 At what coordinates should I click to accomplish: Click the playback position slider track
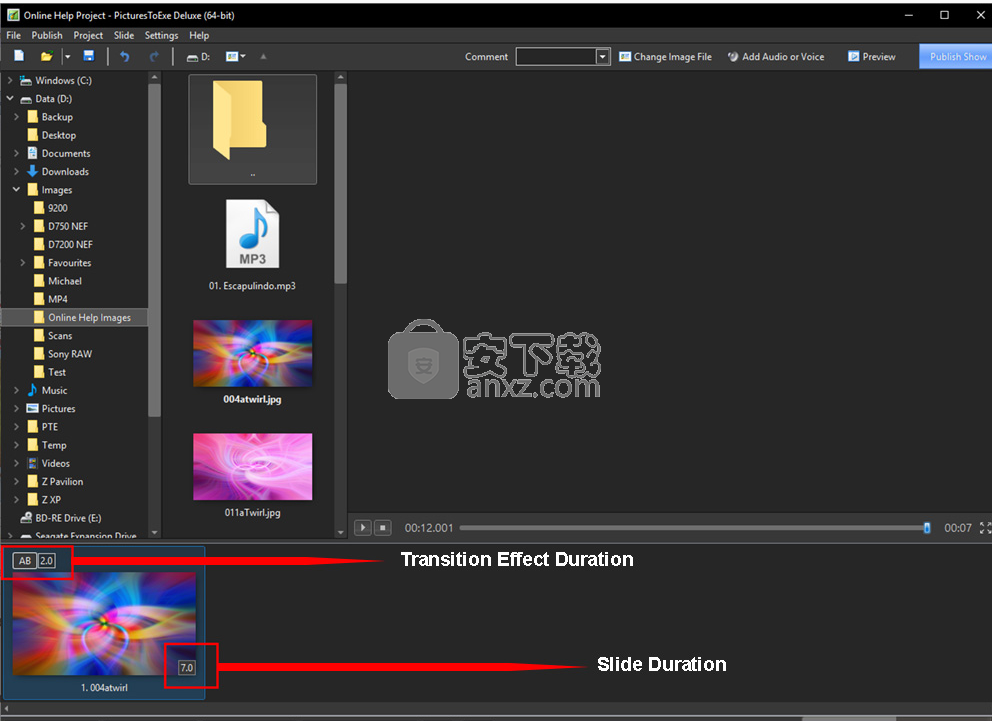point(694,527)
